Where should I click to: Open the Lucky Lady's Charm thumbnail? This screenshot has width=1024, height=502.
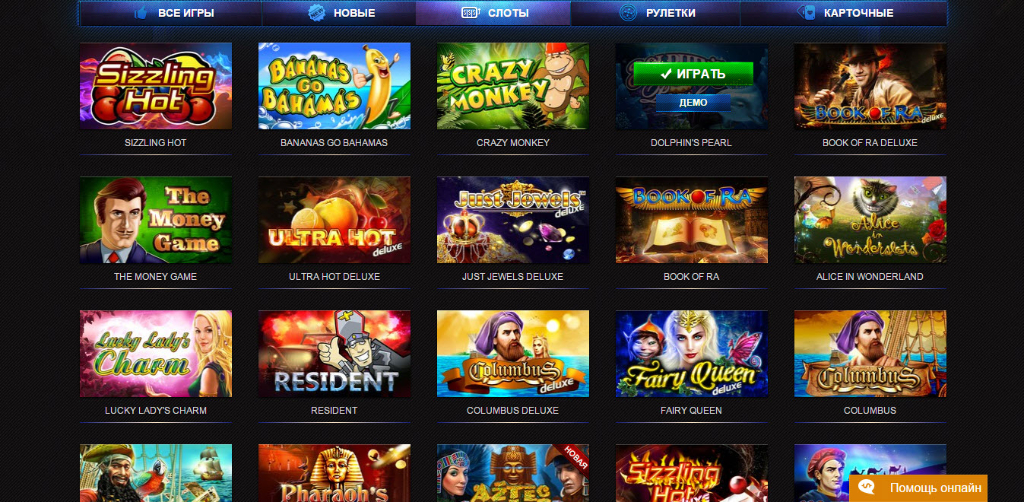click(155, 354)
